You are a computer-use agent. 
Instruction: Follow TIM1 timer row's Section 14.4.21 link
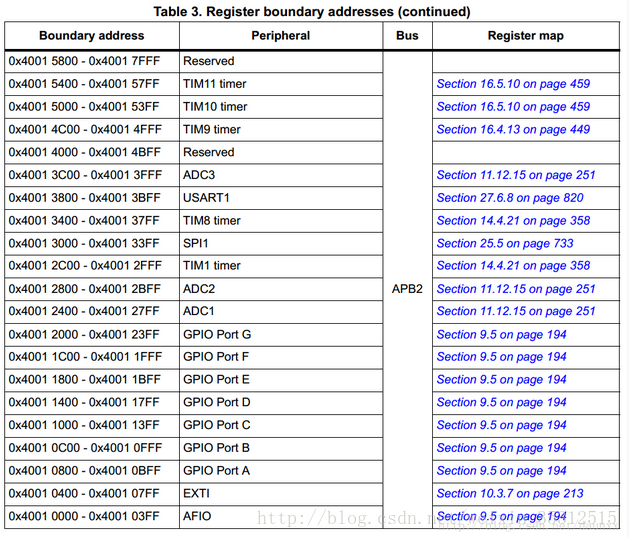513,266
